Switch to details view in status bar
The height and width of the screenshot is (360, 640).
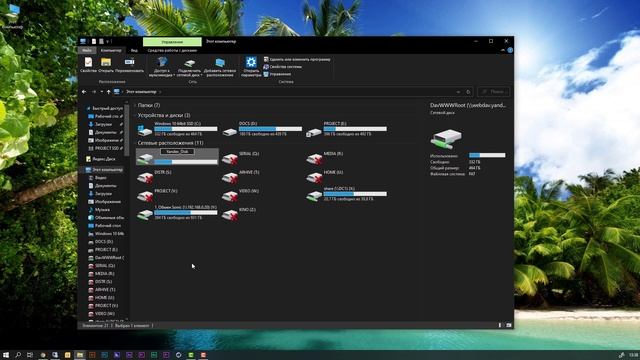(x=500, y=325)
